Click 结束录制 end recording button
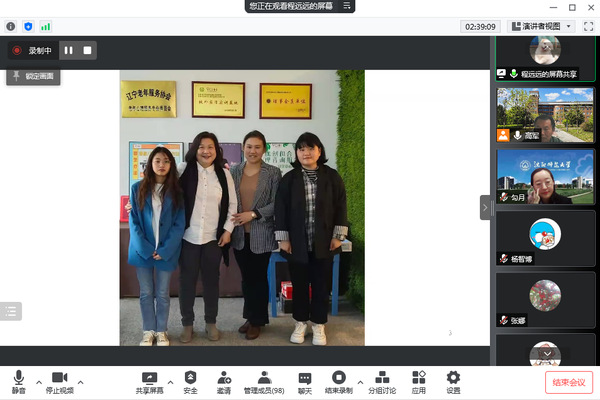 [339, 382]
